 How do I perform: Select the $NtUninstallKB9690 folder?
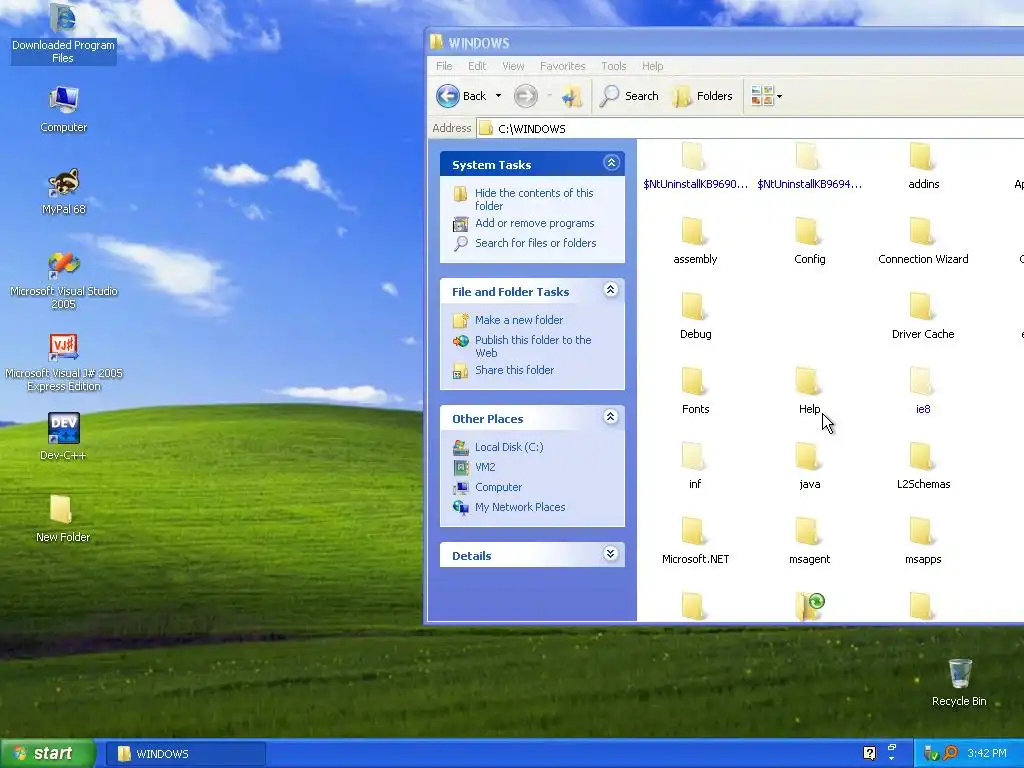point(695,167)
